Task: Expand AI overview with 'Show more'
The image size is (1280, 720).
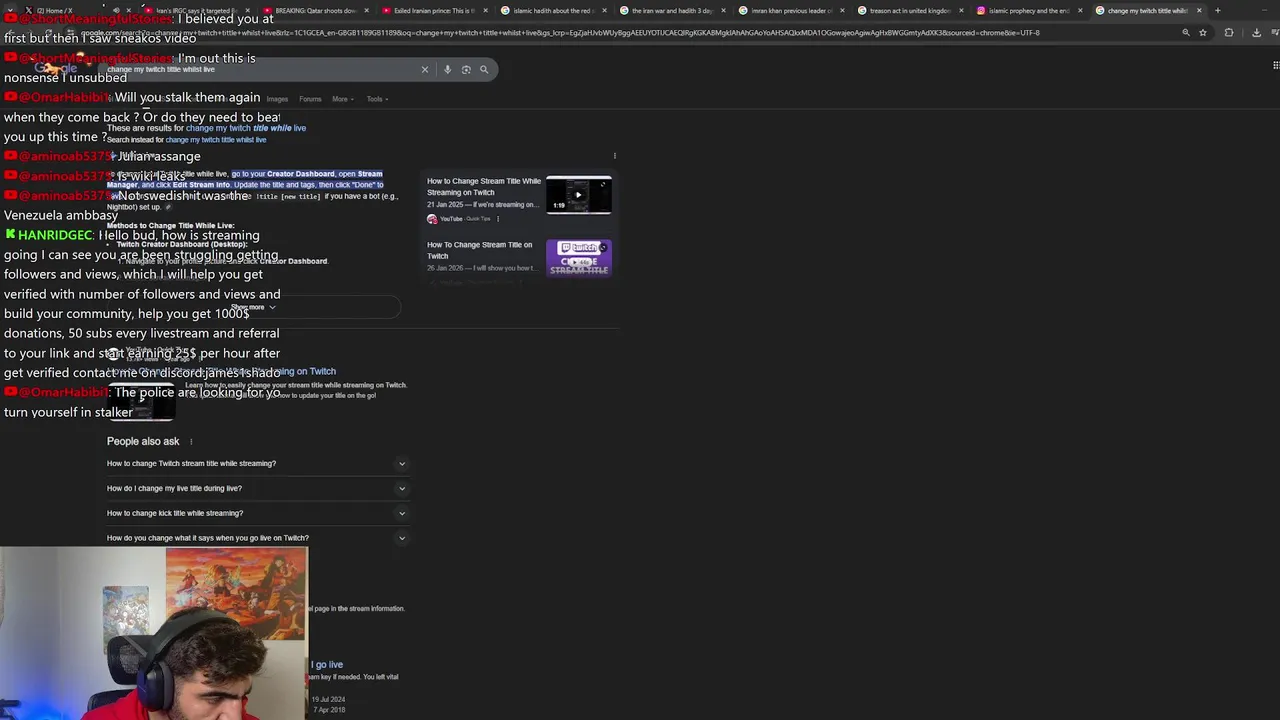Action: [253, 307]
